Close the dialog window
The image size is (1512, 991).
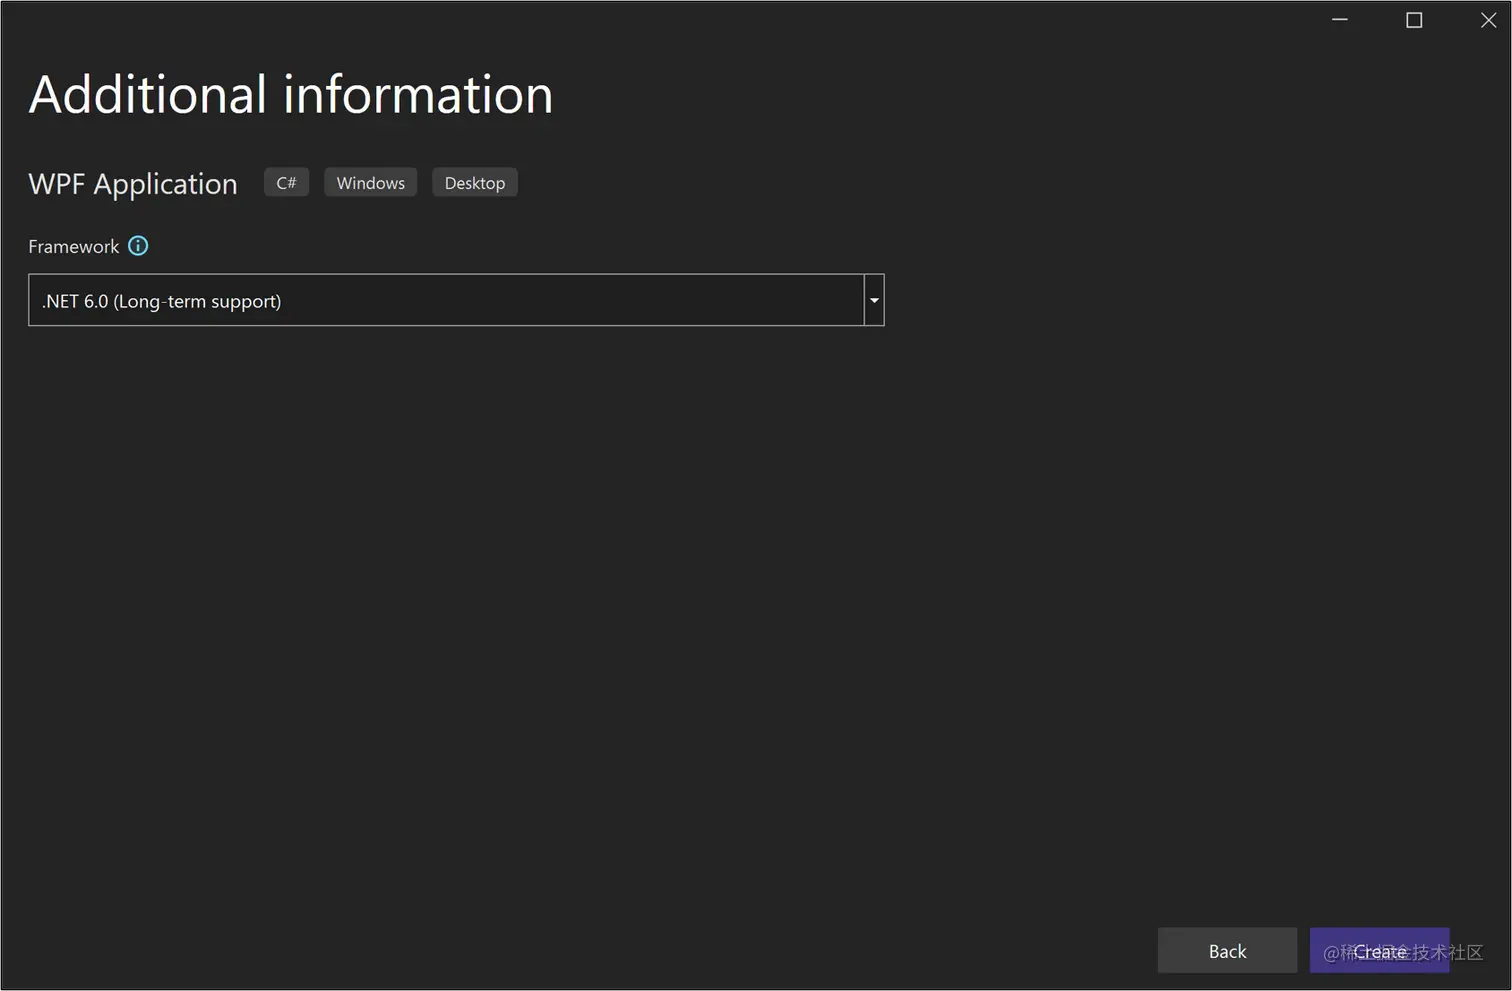coord(1488,20)
